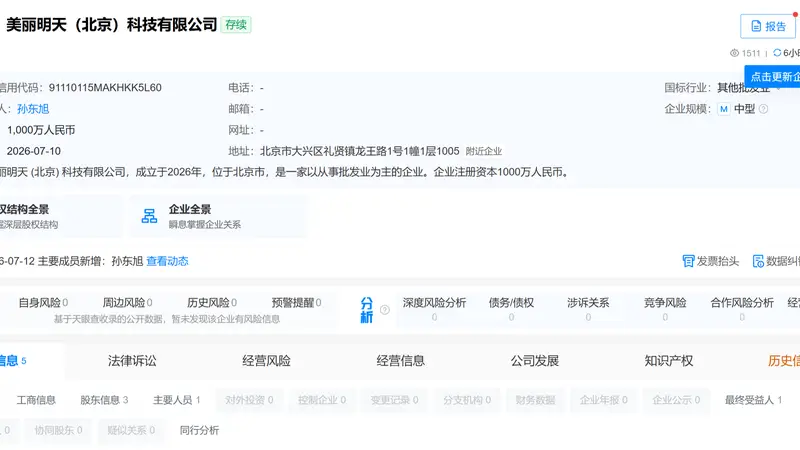Click the M icon beside 中型
This screenshot has width=800, height=450.
pos(723,109)
